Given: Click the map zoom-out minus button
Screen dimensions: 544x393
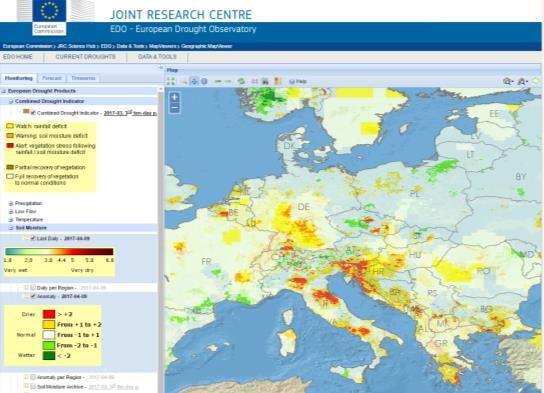Looking at the screenshot, I should pyautogui.click(x=175, y=108).
